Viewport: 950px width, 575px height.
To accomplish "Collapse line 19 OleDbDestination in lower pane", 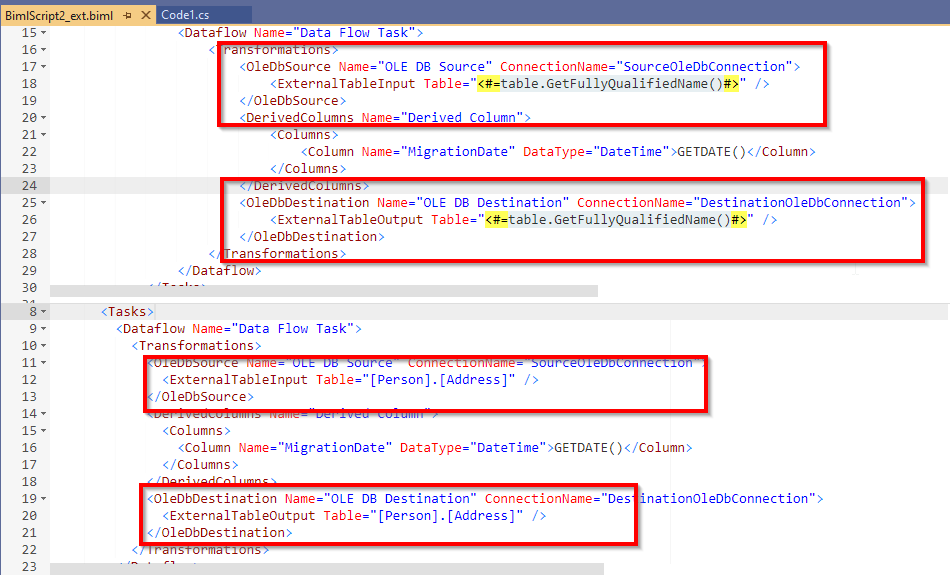I will click(43, 499).
